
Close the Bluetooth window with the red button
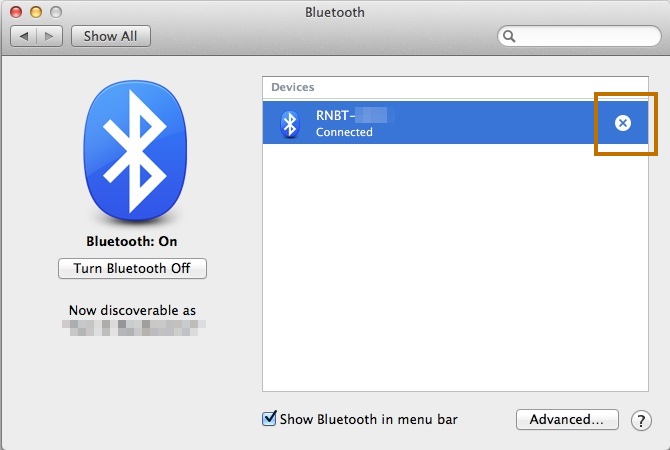point(16,12)
